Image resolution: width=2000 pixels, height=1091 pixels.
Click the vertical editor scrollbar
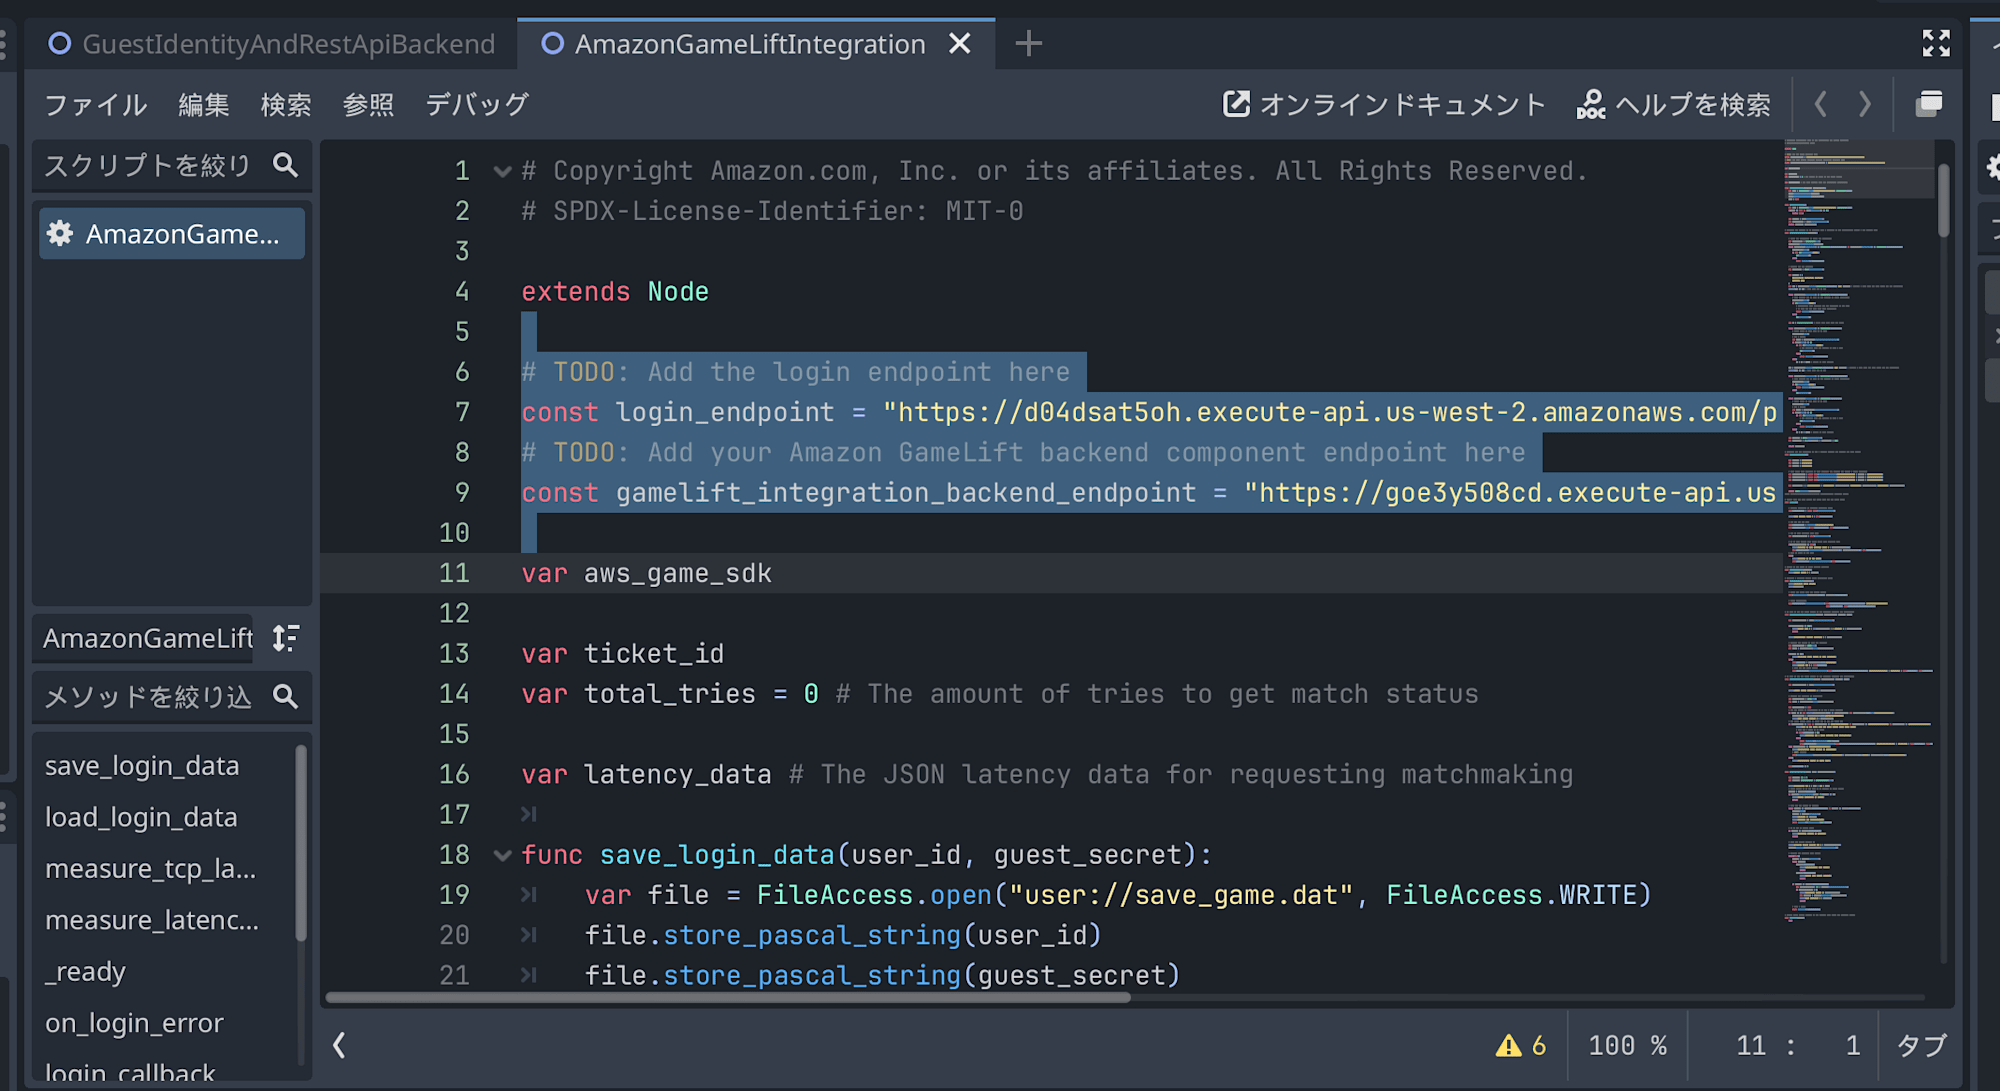1943,200
